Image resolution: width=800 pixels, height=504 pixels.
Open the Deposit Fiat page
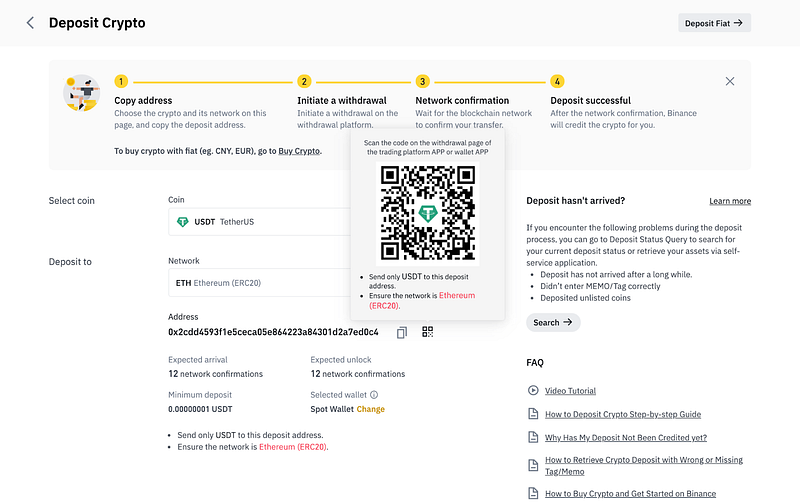(x=714, y=23)
